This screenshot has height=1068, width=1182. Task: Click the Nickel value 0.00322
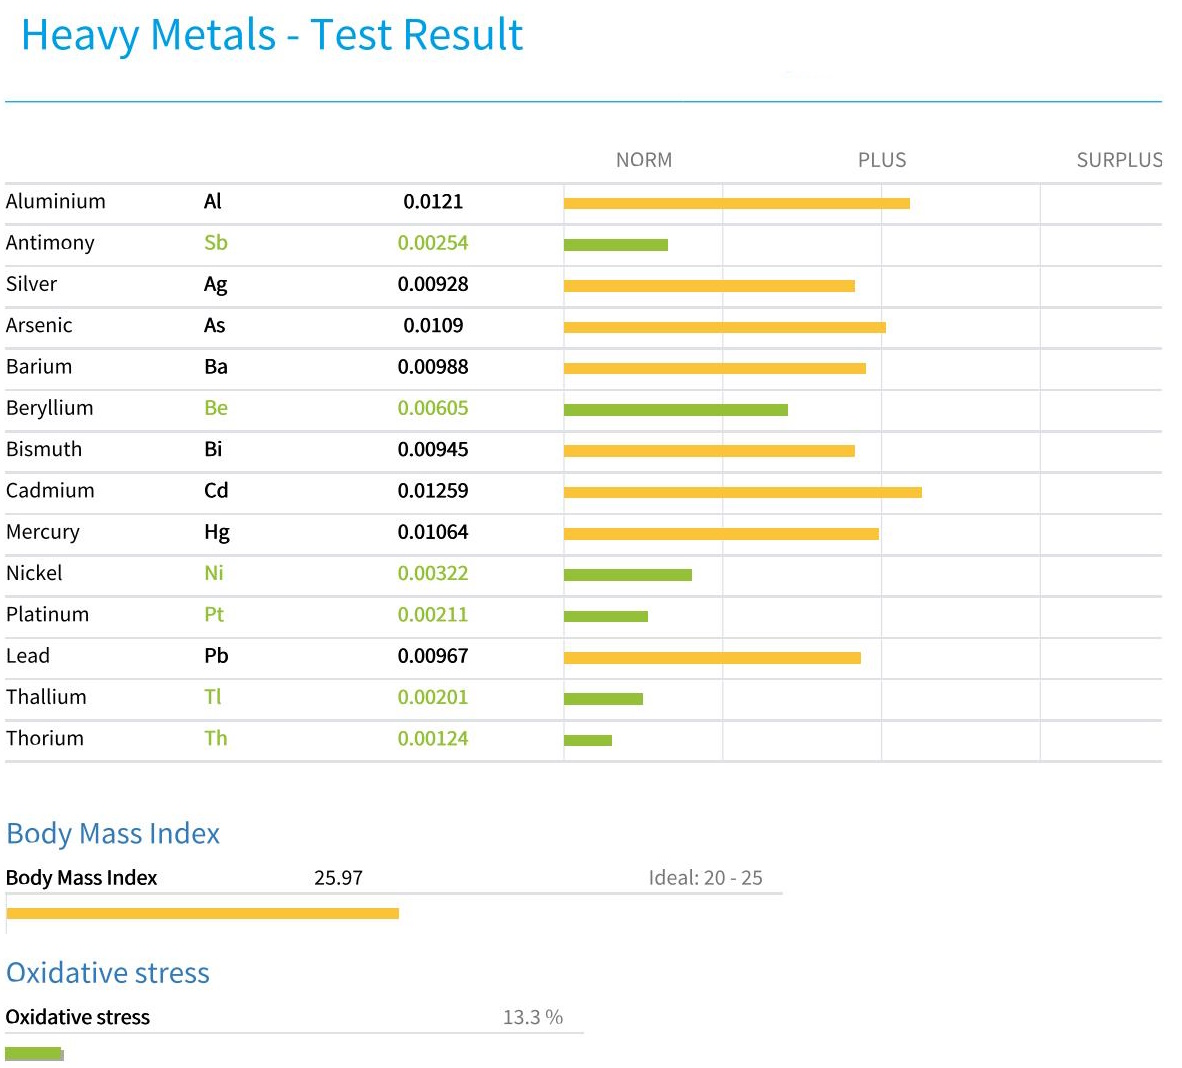point(433,574)
